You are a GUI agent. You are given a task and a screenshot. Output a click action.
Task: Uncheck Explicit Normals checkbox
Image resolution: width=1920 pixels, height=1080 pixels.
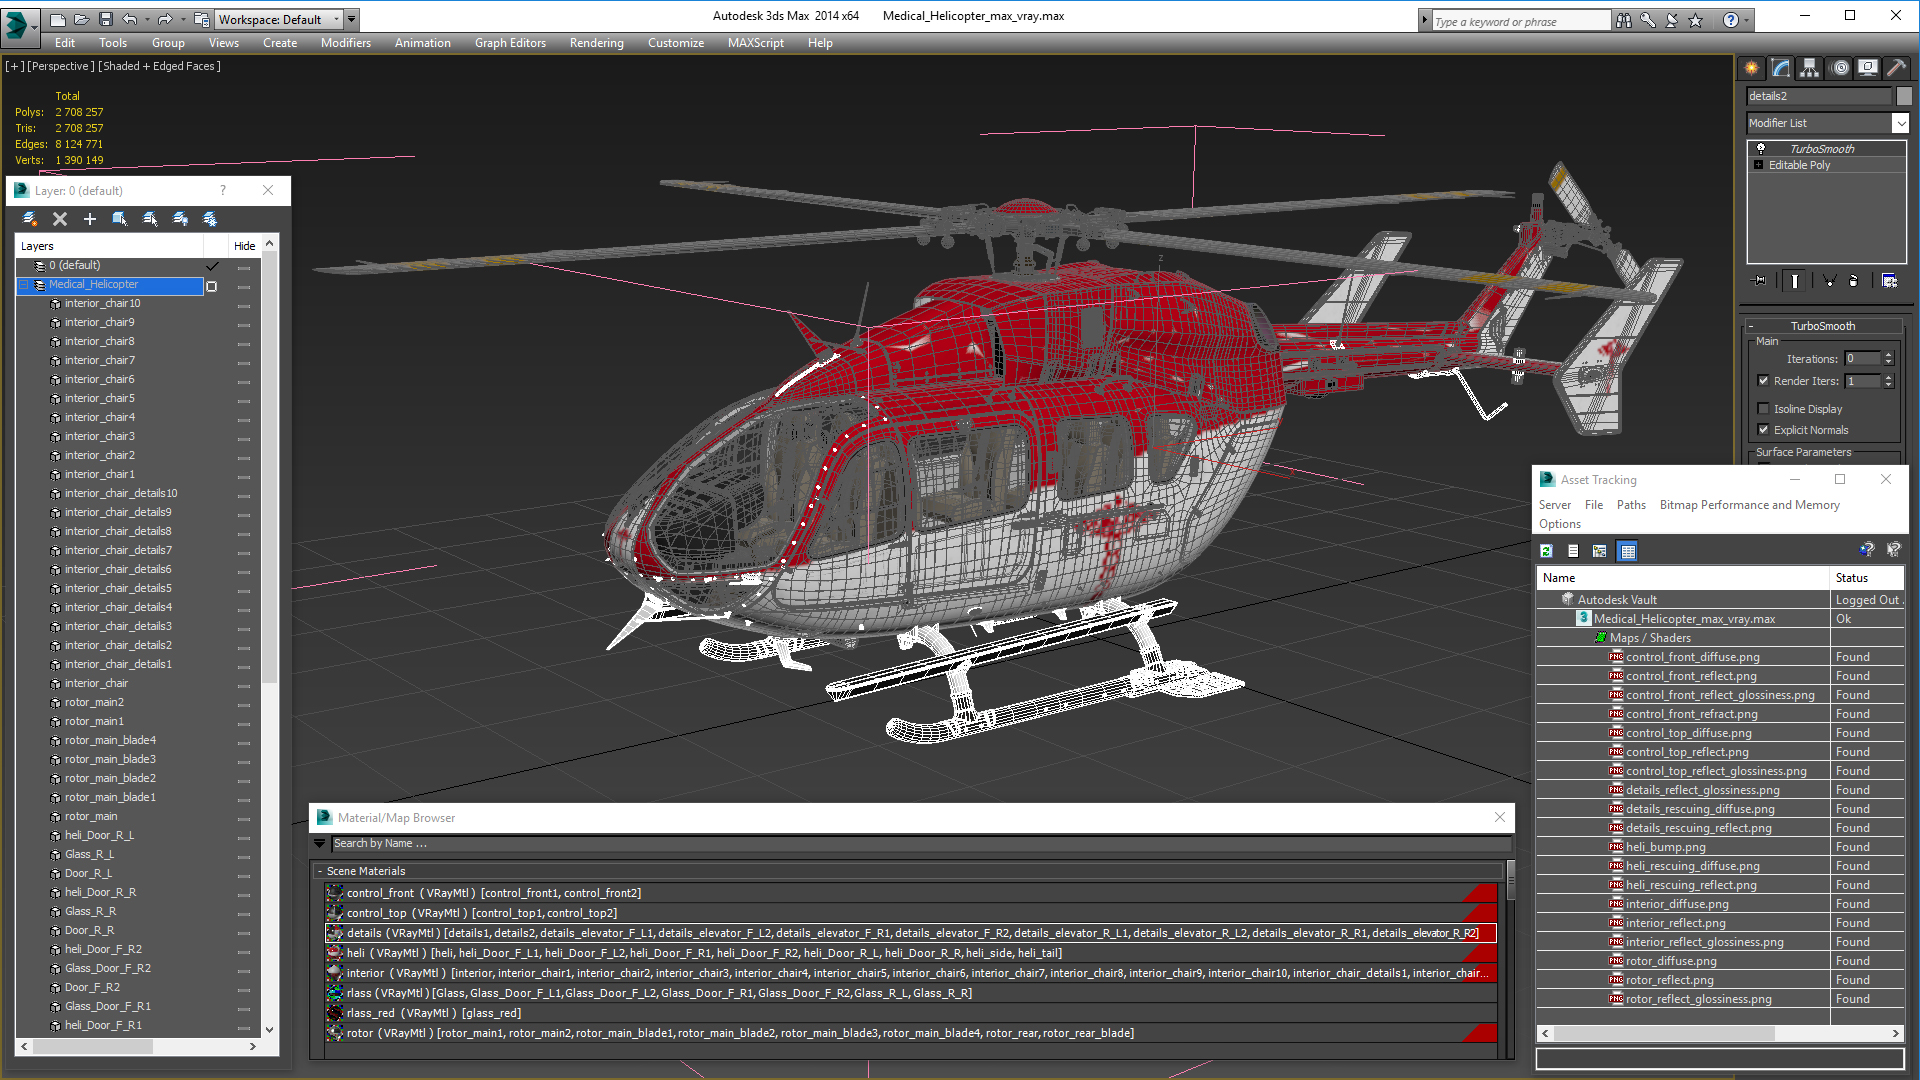(x=1763, y=430)
